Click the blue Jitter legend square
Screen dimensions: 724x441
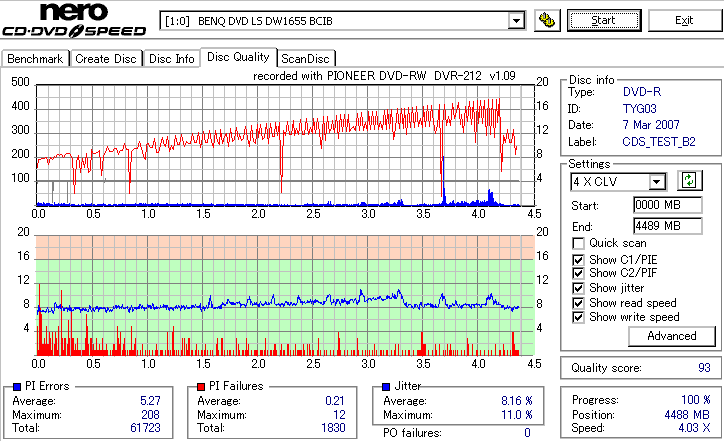click(386, 387)
